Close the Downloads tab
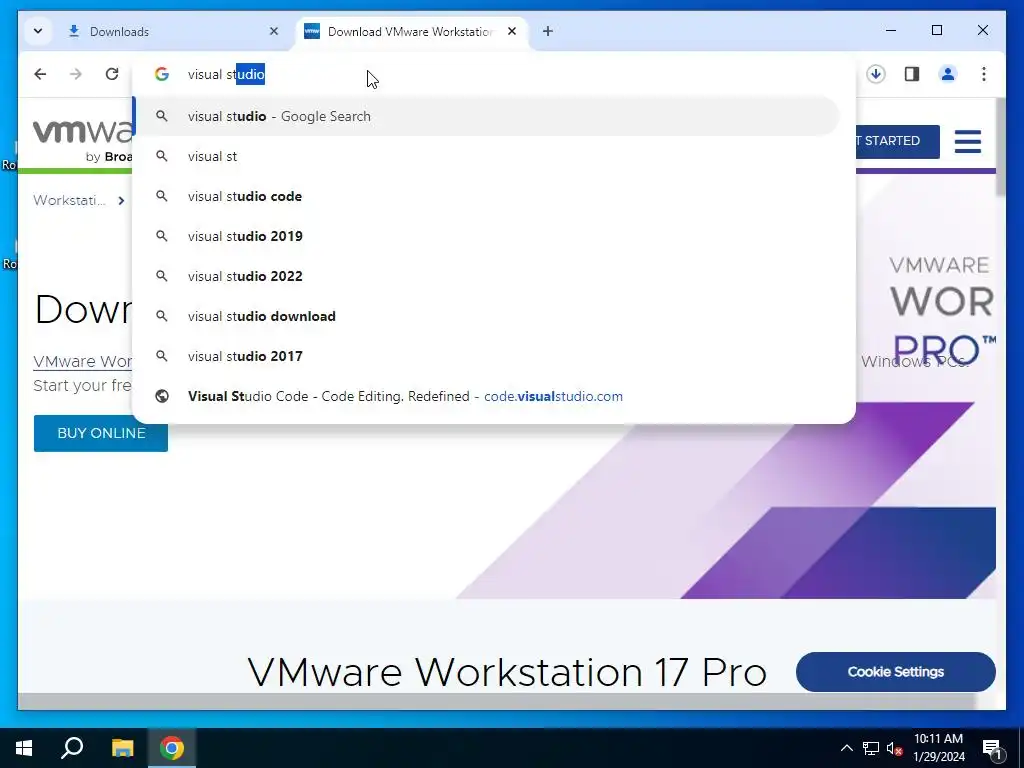This screenshot has width=1024, height=768. click(x=274, y=31)
